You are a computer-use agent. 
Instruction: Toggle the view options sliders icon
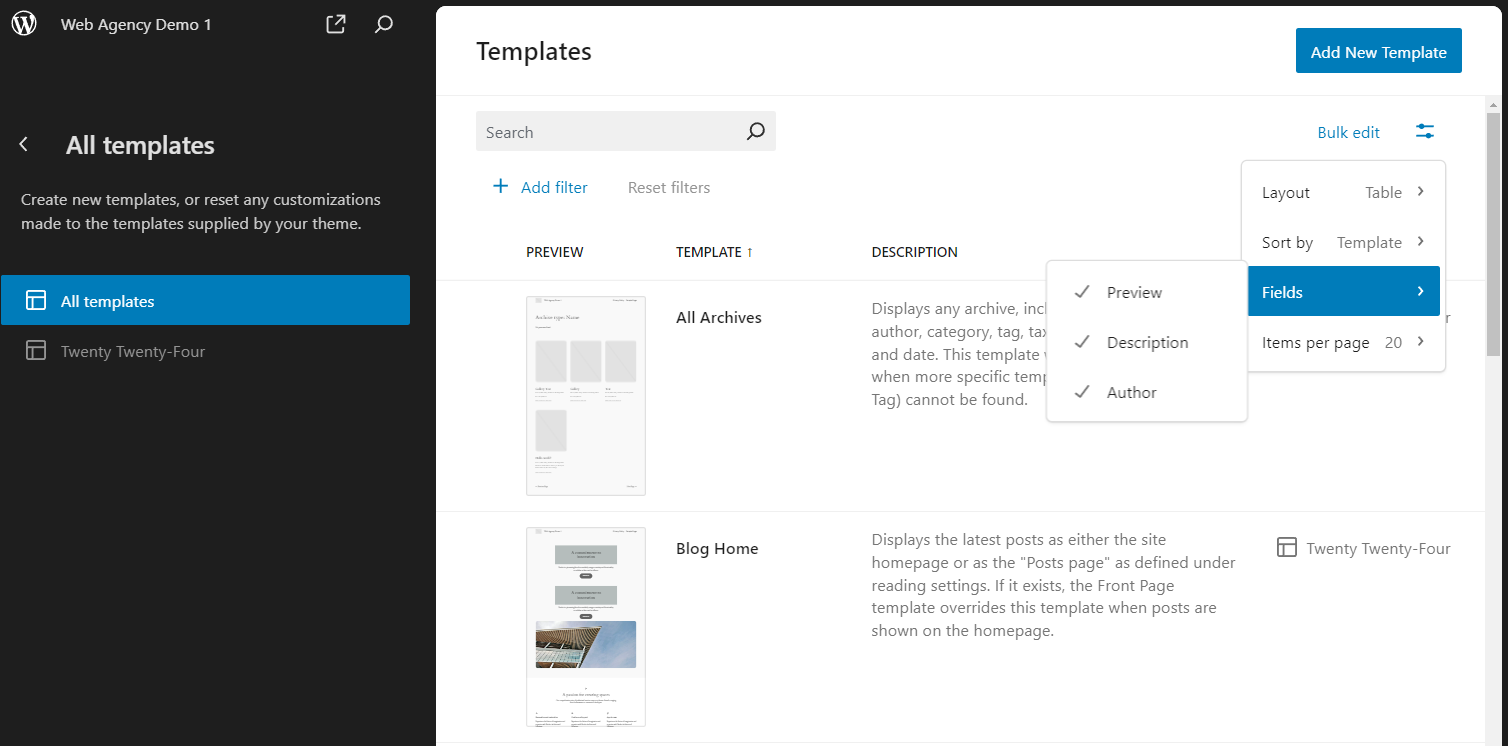(x=1425, y=131)
